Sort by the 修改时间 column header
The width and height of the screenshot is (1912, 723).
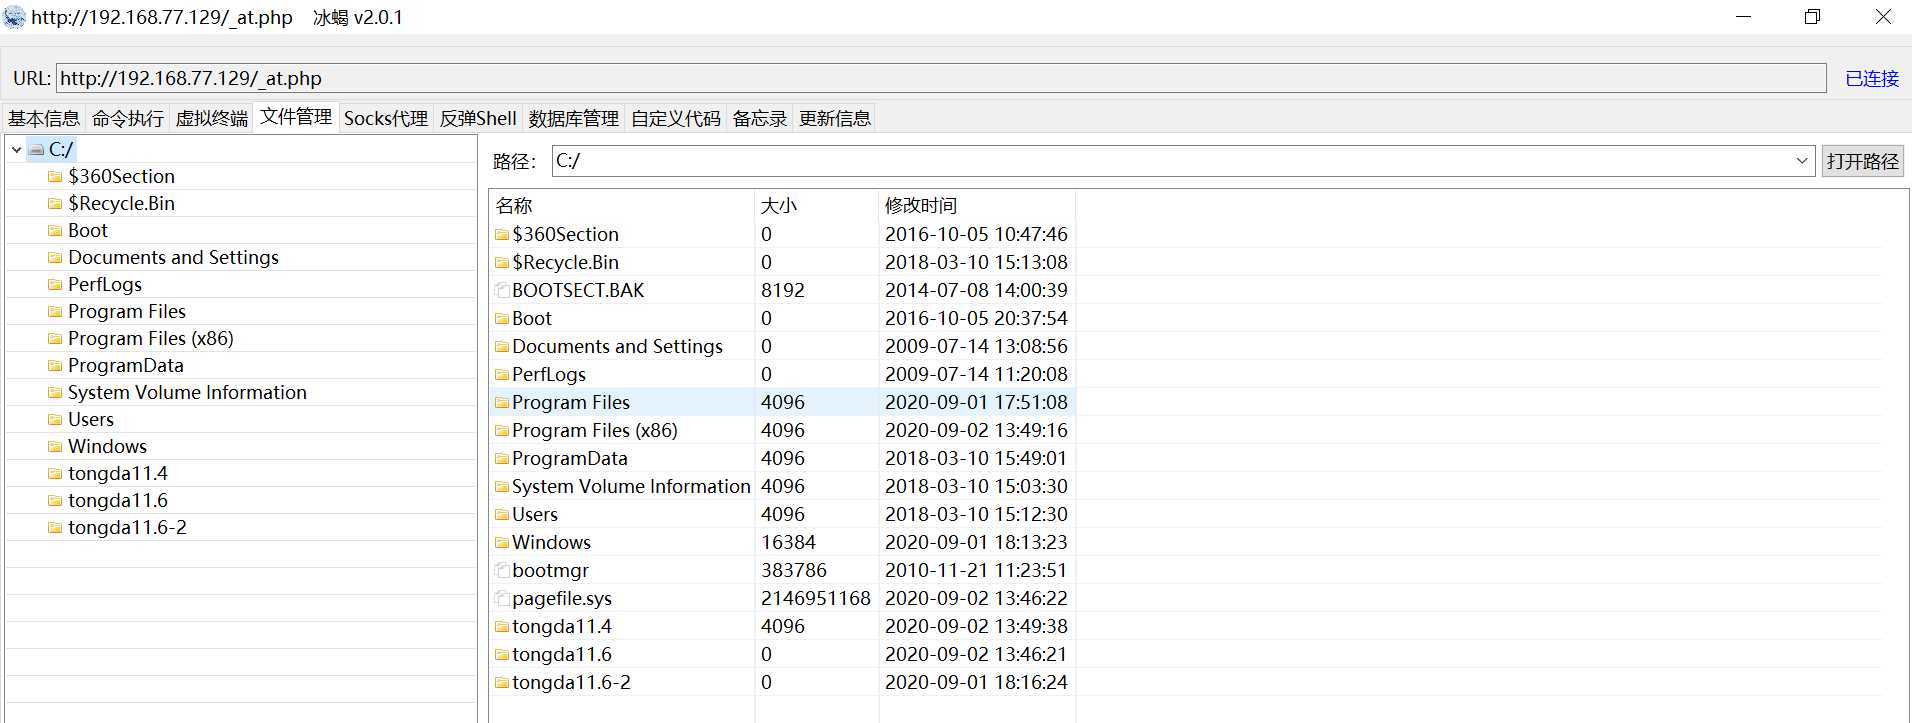point(976,205)
